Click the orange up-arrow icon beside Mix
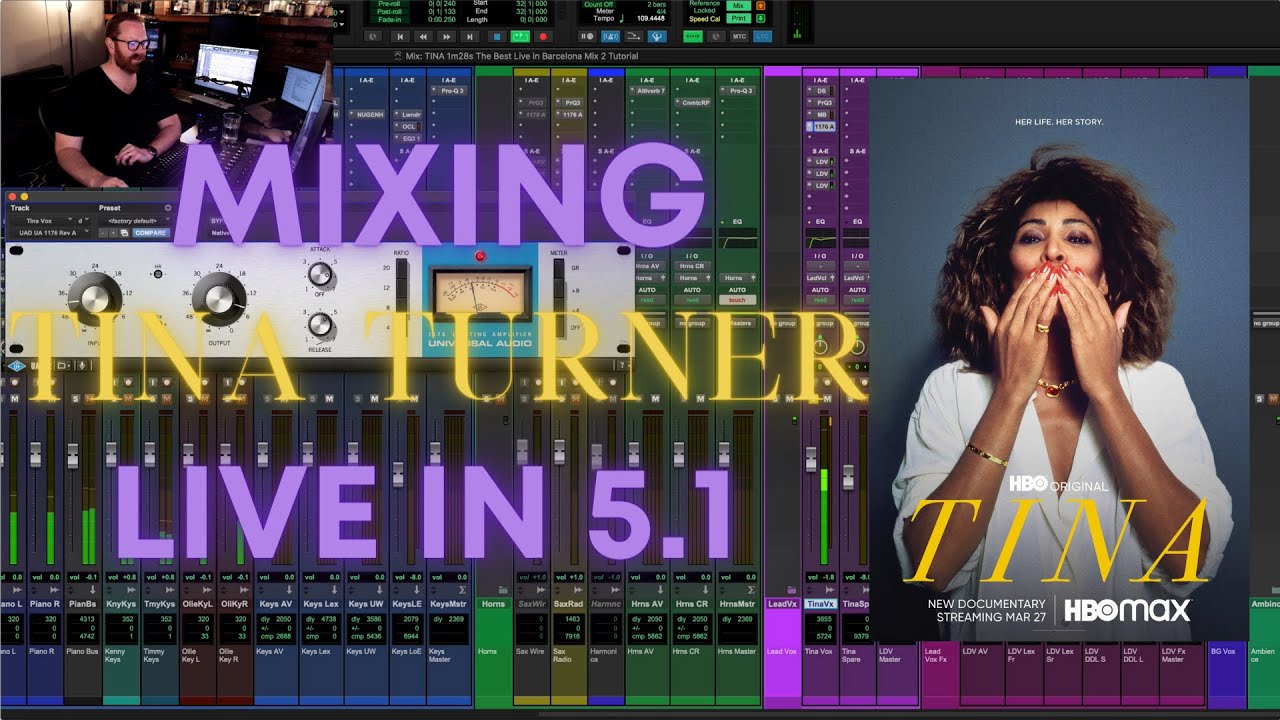The width and height of the screenshot is (1280, 720). pos(761,6)
